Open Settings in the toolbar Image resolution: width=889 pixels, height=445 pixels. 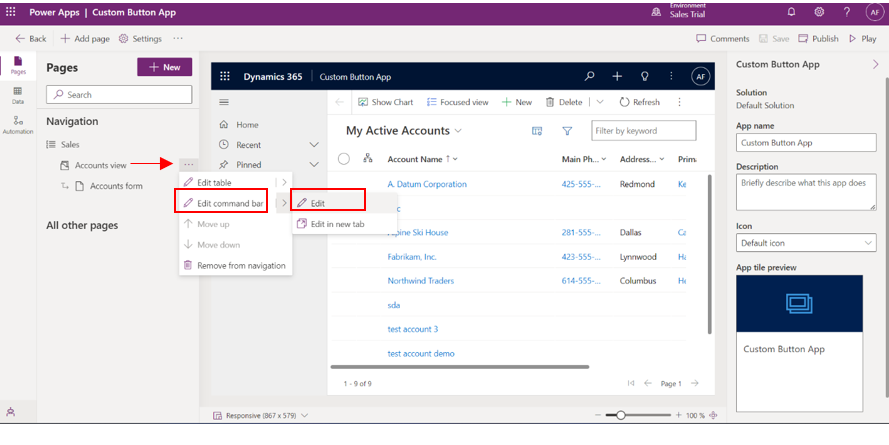click(x=140, y=39)
